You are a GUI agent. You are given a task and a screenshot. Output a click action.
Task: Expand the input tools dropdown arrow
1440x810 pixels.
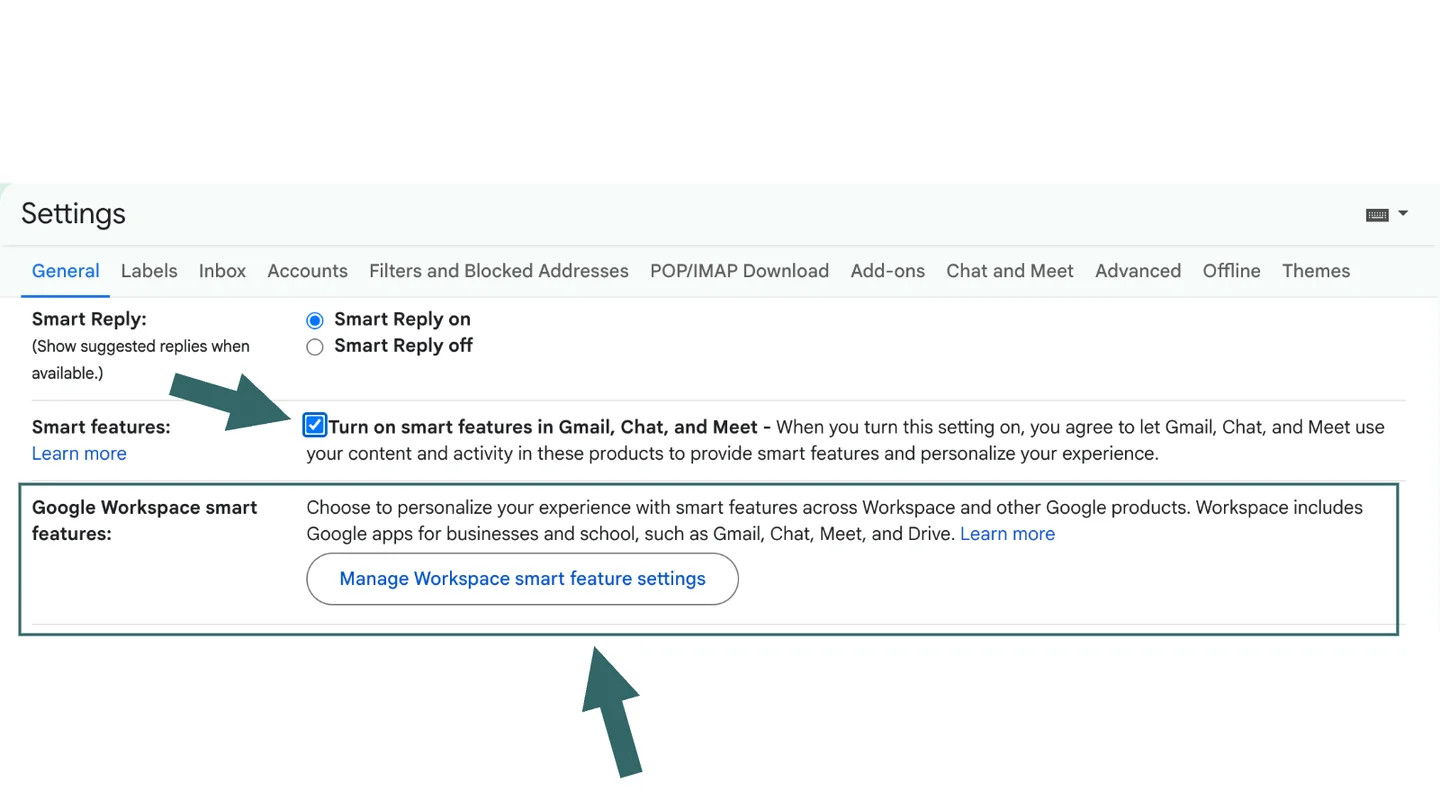point(1403,213)
